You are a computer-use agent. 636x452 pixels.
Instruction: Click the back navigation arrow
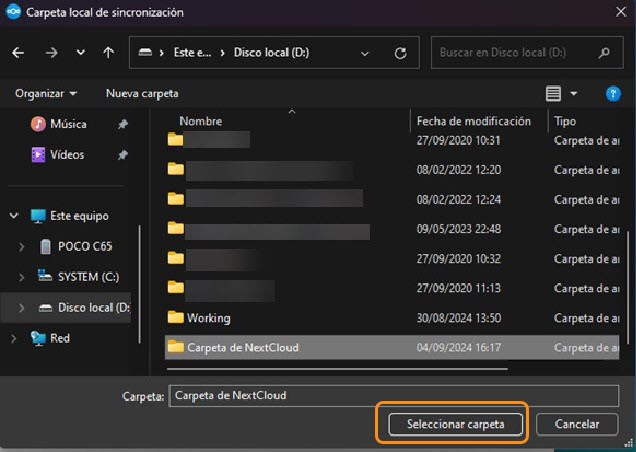18,53
